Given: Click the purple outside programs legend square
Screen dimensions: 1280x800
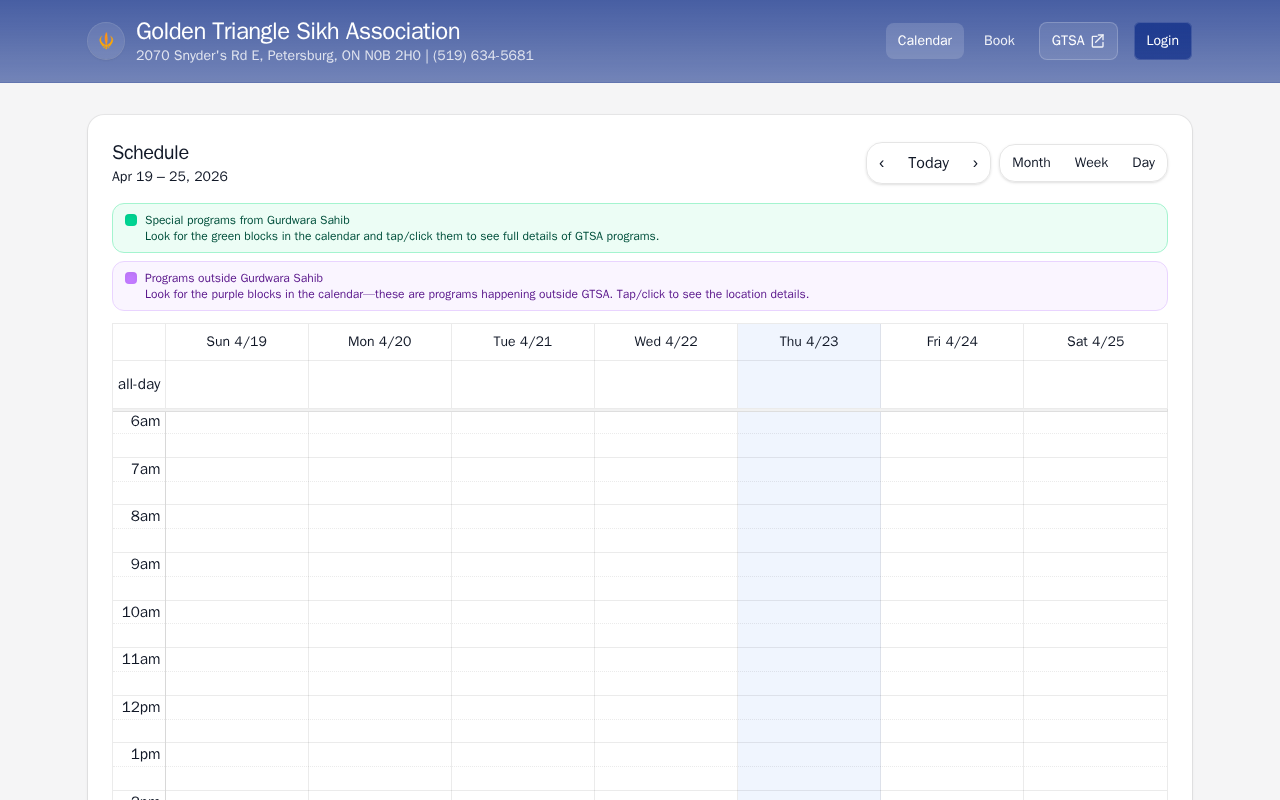Looking at the screenshot, I should click(131, 278).
